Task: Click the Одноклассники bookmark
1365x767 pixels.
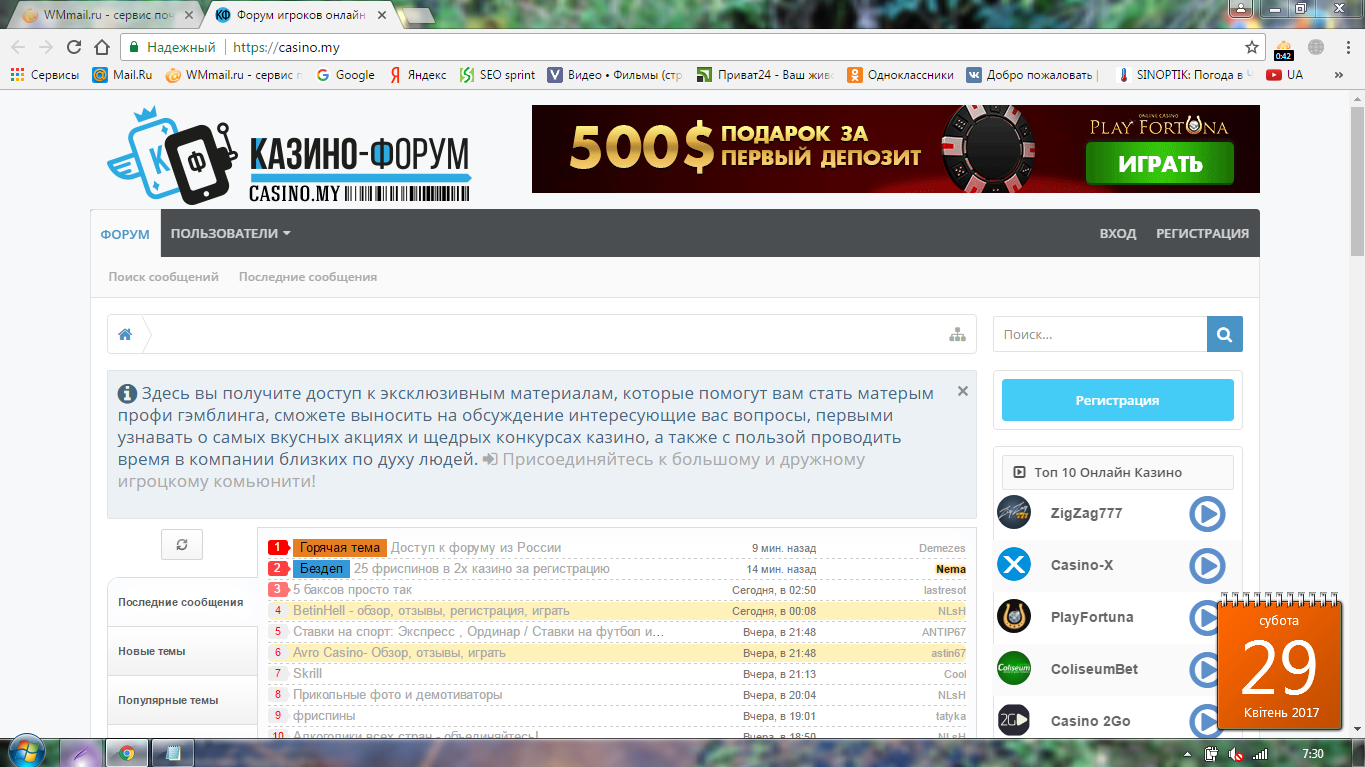Action: [x=901, y=75]
